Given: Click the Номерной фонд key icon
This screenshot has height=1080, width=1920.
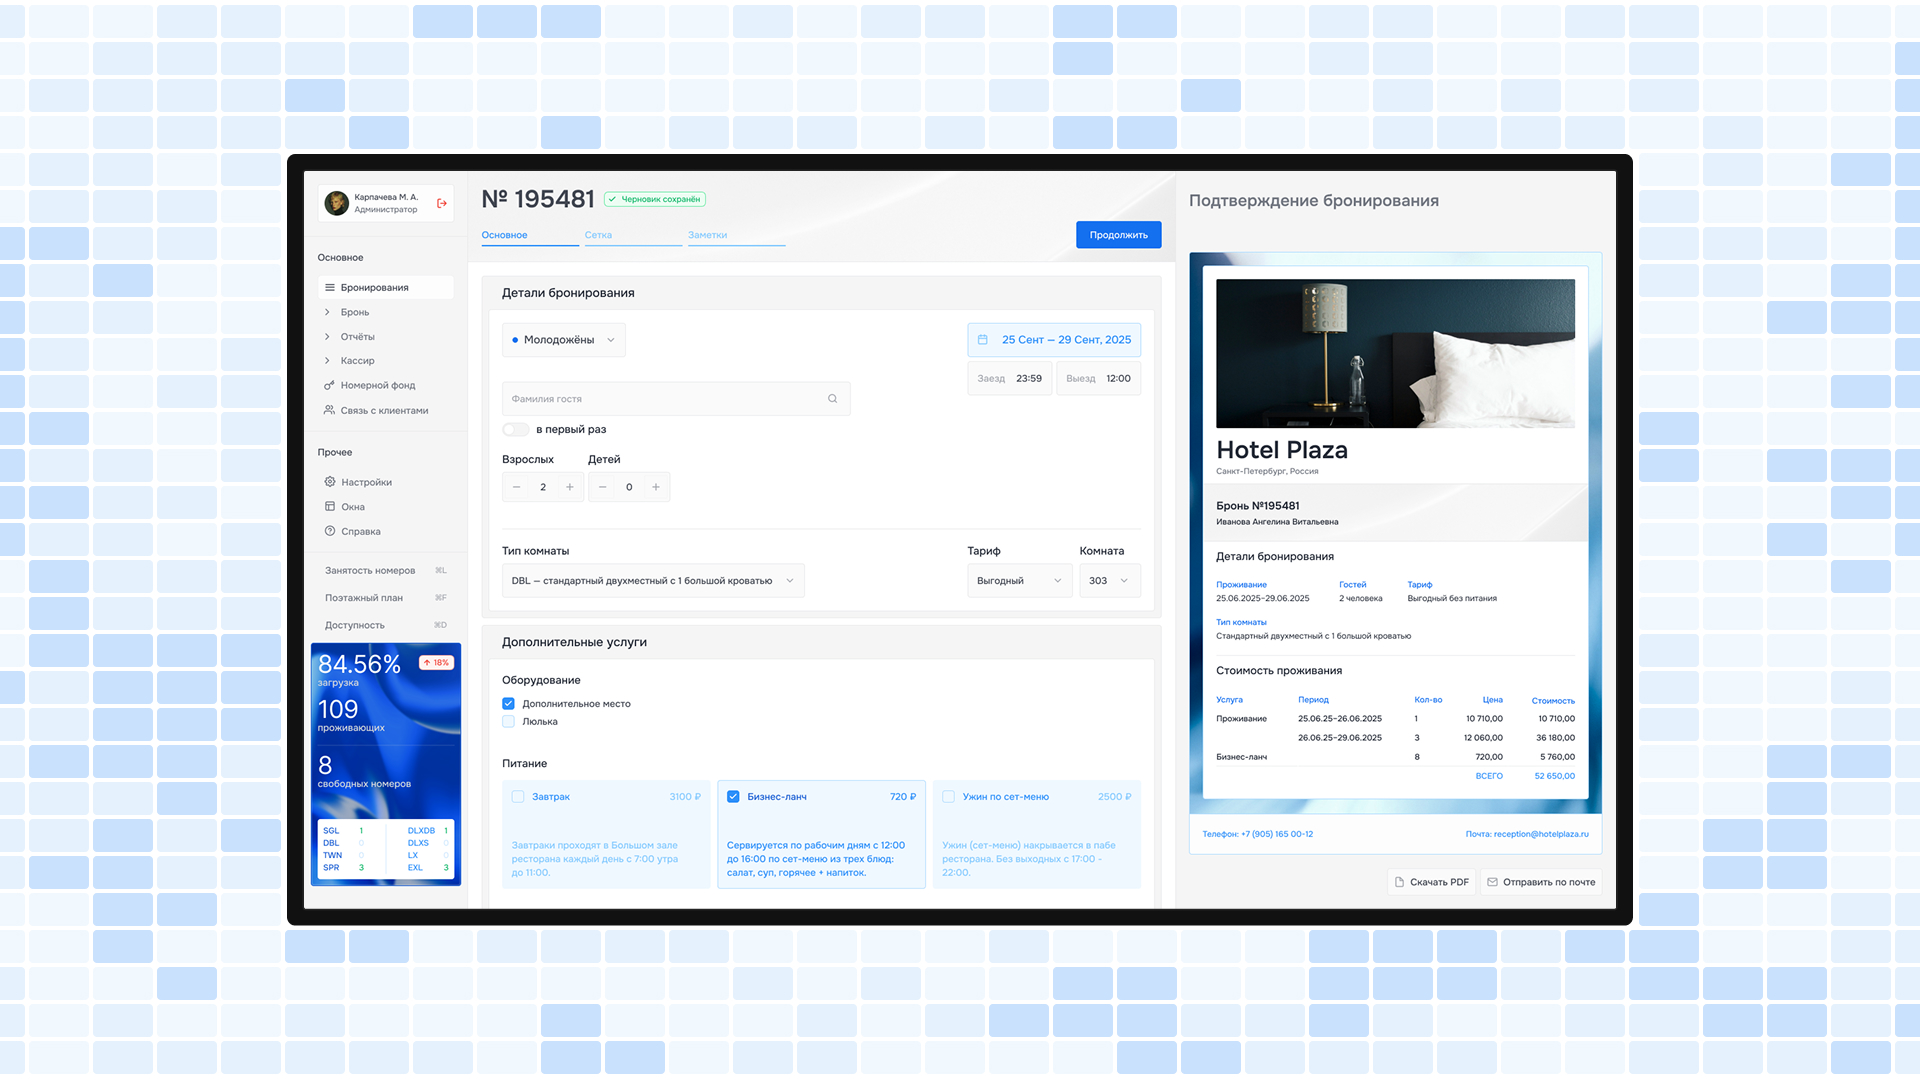Looking at the screenshot, I should click(329, 385).
